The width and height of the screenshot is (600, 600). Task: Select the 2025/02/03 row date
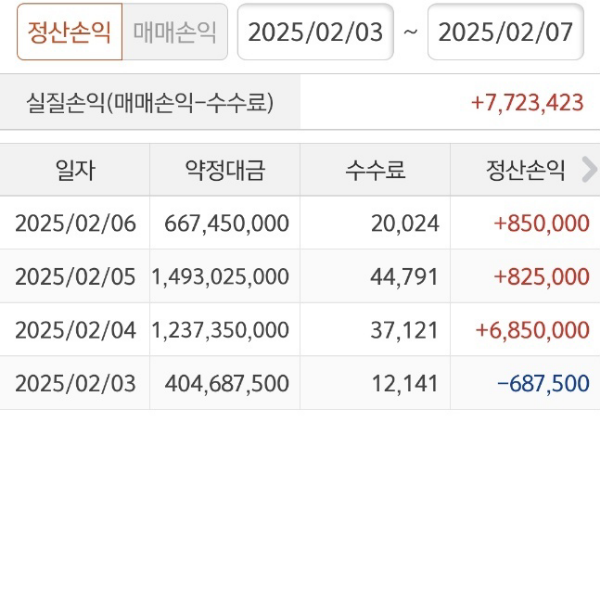[x=75, y=382]
